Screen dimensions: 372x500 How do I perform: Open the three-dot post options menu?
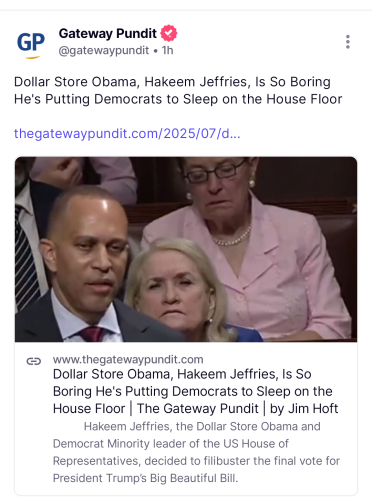[x=348, y=42]
